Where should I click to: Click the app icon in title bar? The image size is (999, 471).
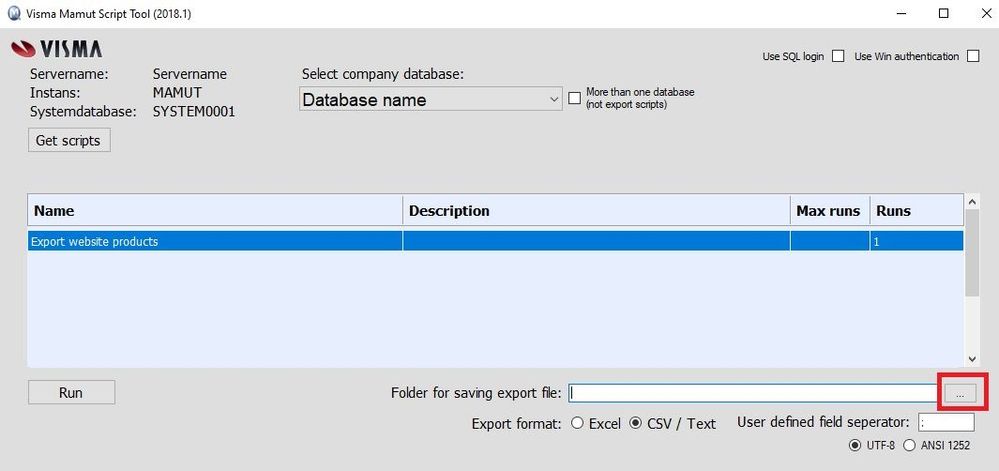click(x=14, y=13)
